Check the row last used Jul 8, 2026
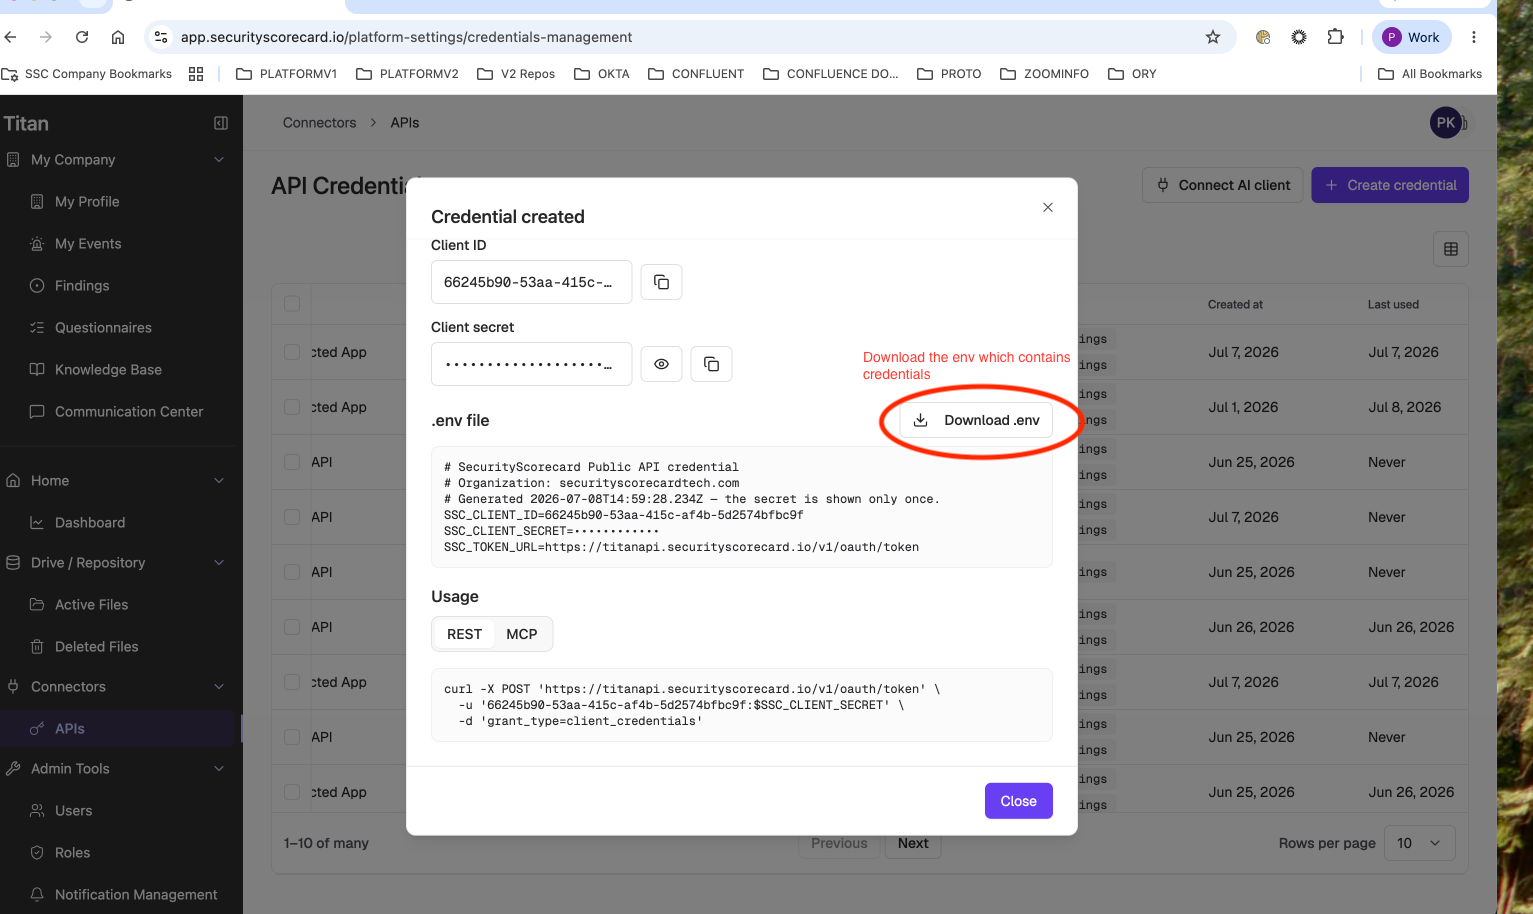 click(x=292, y=407)
